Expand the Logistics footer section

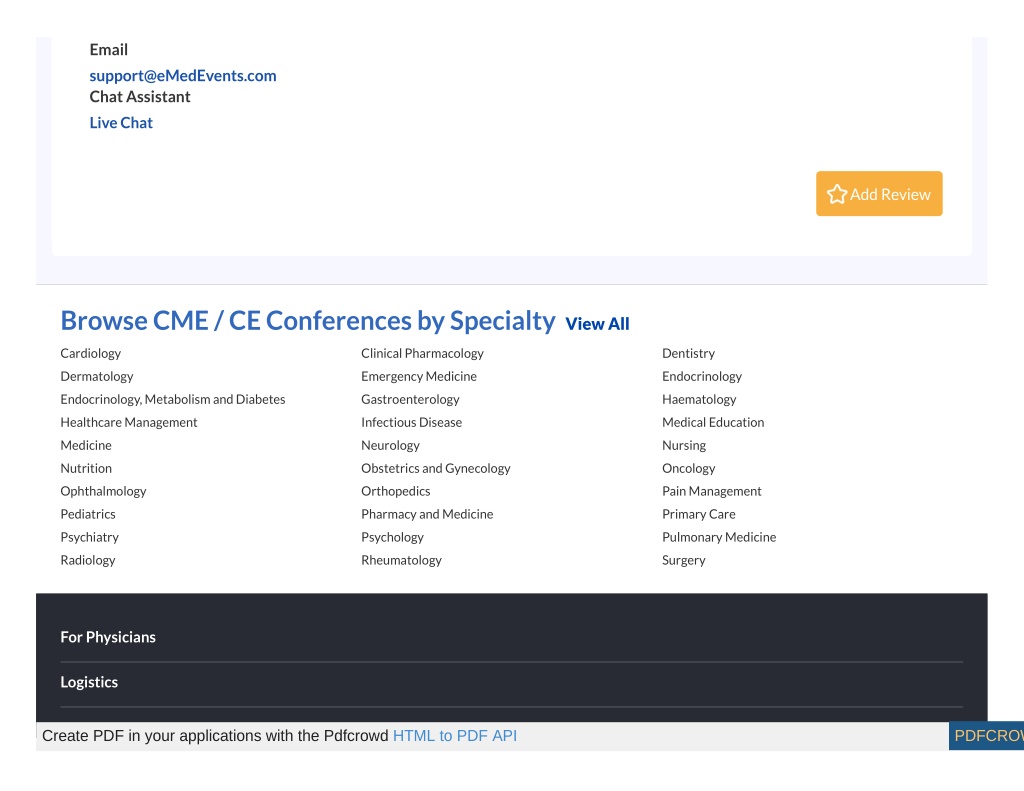click(x=89, y=682)
